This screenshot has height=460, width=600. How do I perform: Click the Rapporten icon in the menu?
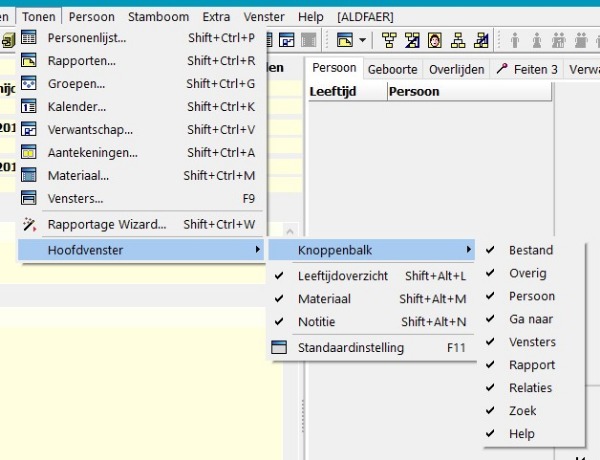click(29, 61)
